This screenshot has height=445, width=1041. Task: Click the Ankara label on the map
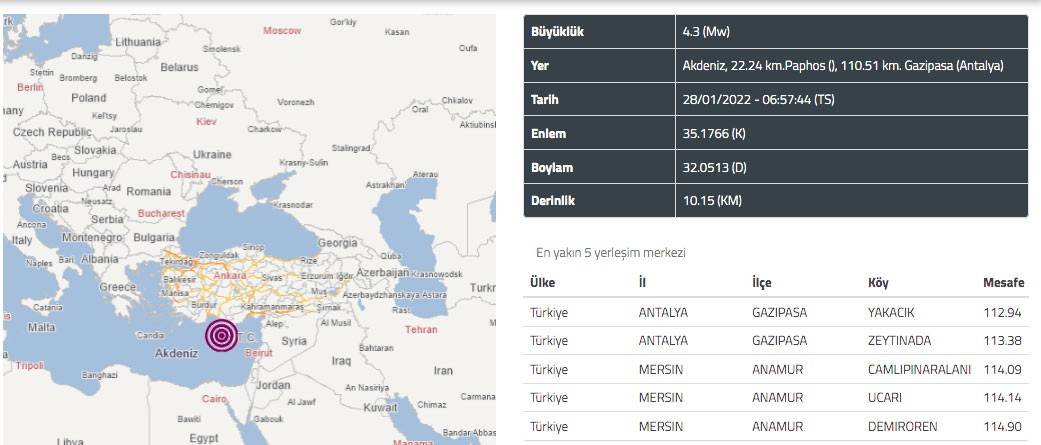229,275
